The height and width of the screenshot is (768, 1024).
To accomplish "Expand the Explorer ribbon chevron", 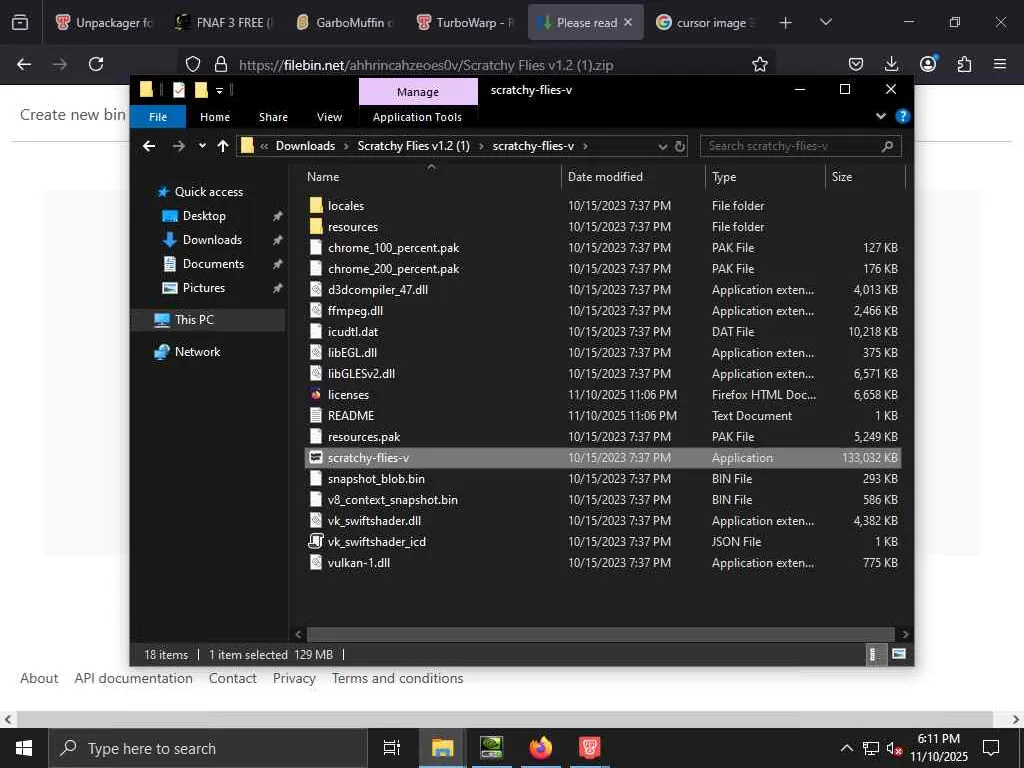I will point(881,116).
